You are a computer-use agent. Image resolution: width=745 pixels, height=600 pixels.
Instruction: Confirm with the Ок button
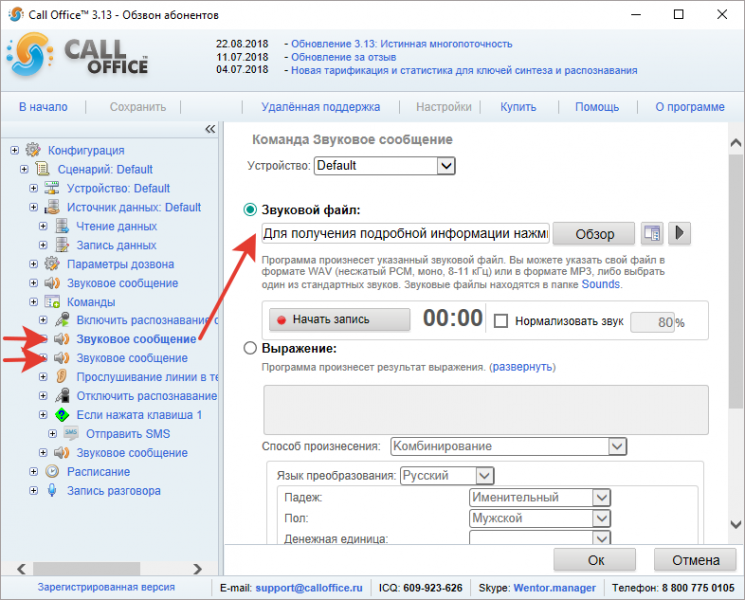click(x=595, y=560)
